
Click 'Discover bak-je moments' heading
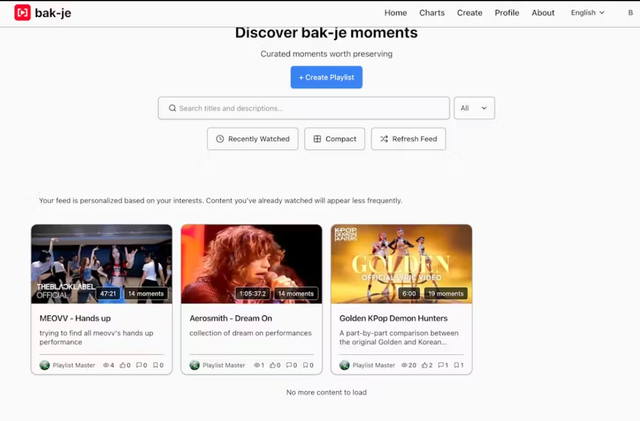(x=326, y=33)
